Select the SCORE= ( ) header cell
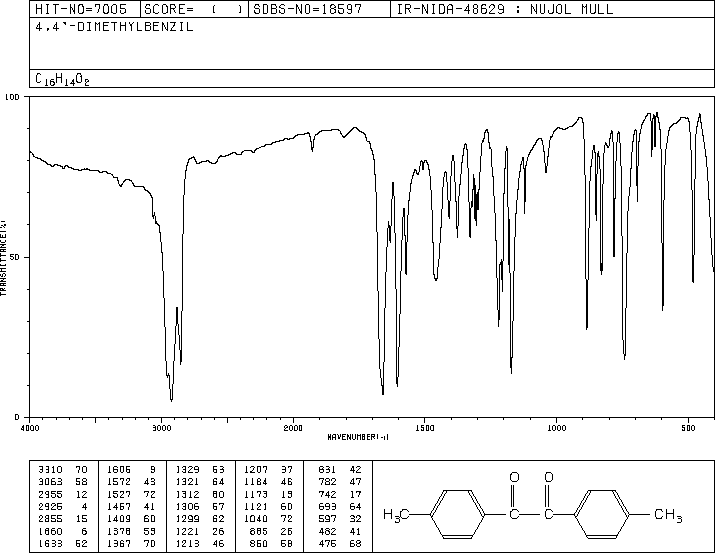Image resolution: width=715 pixels, height=553 pixels. point(194,9)
